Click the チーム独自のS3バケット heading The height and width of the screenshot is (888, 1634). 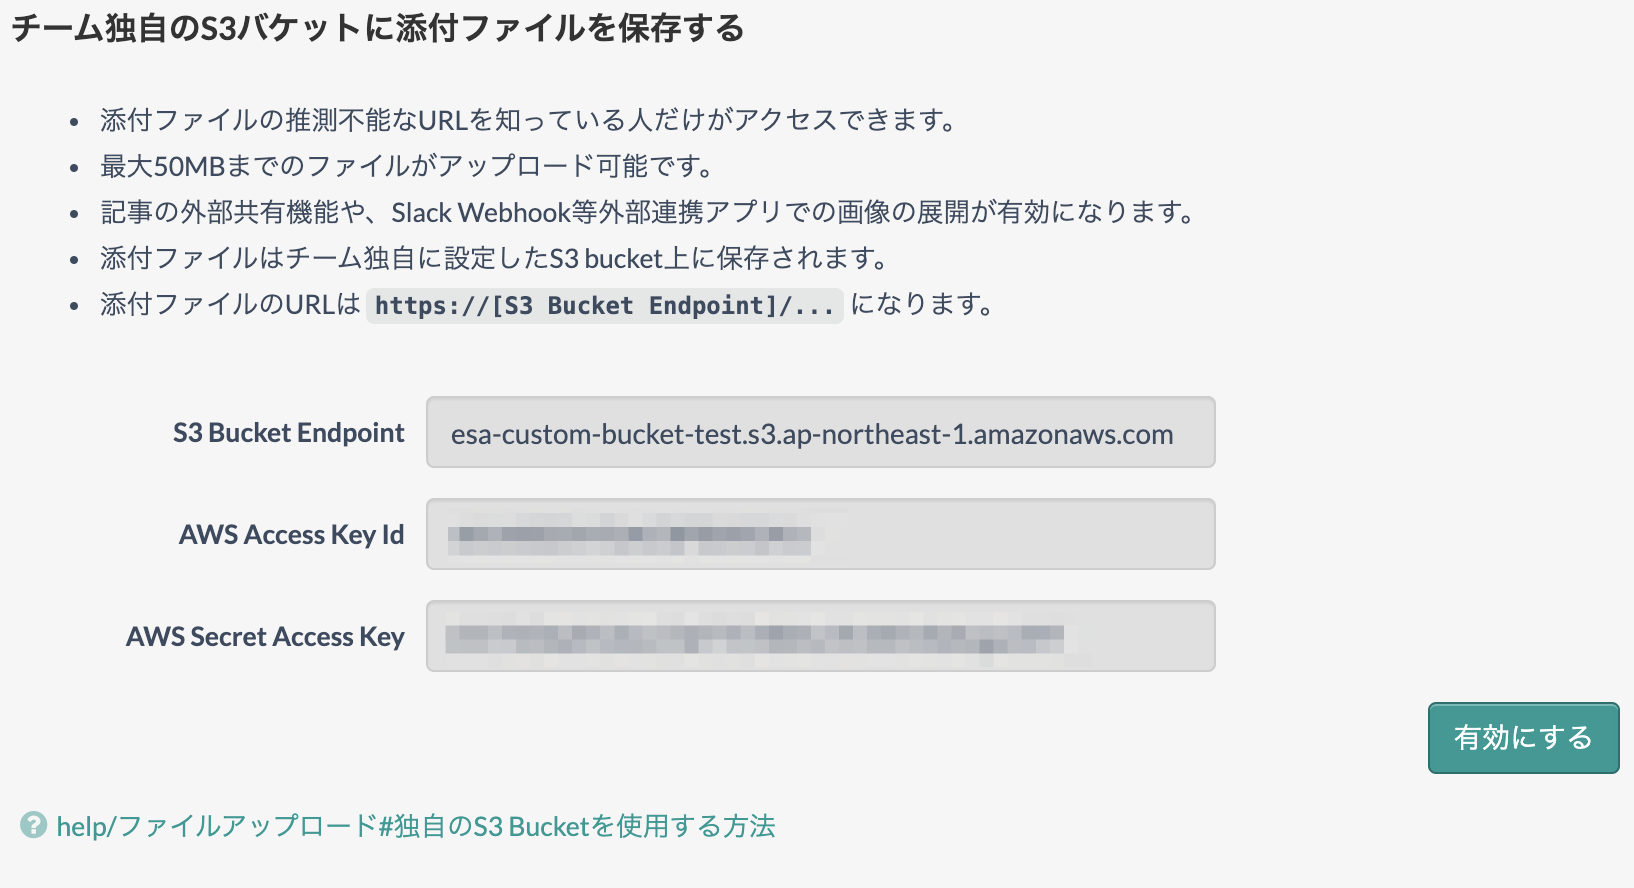pyautogui.click(x=377, y=28)
